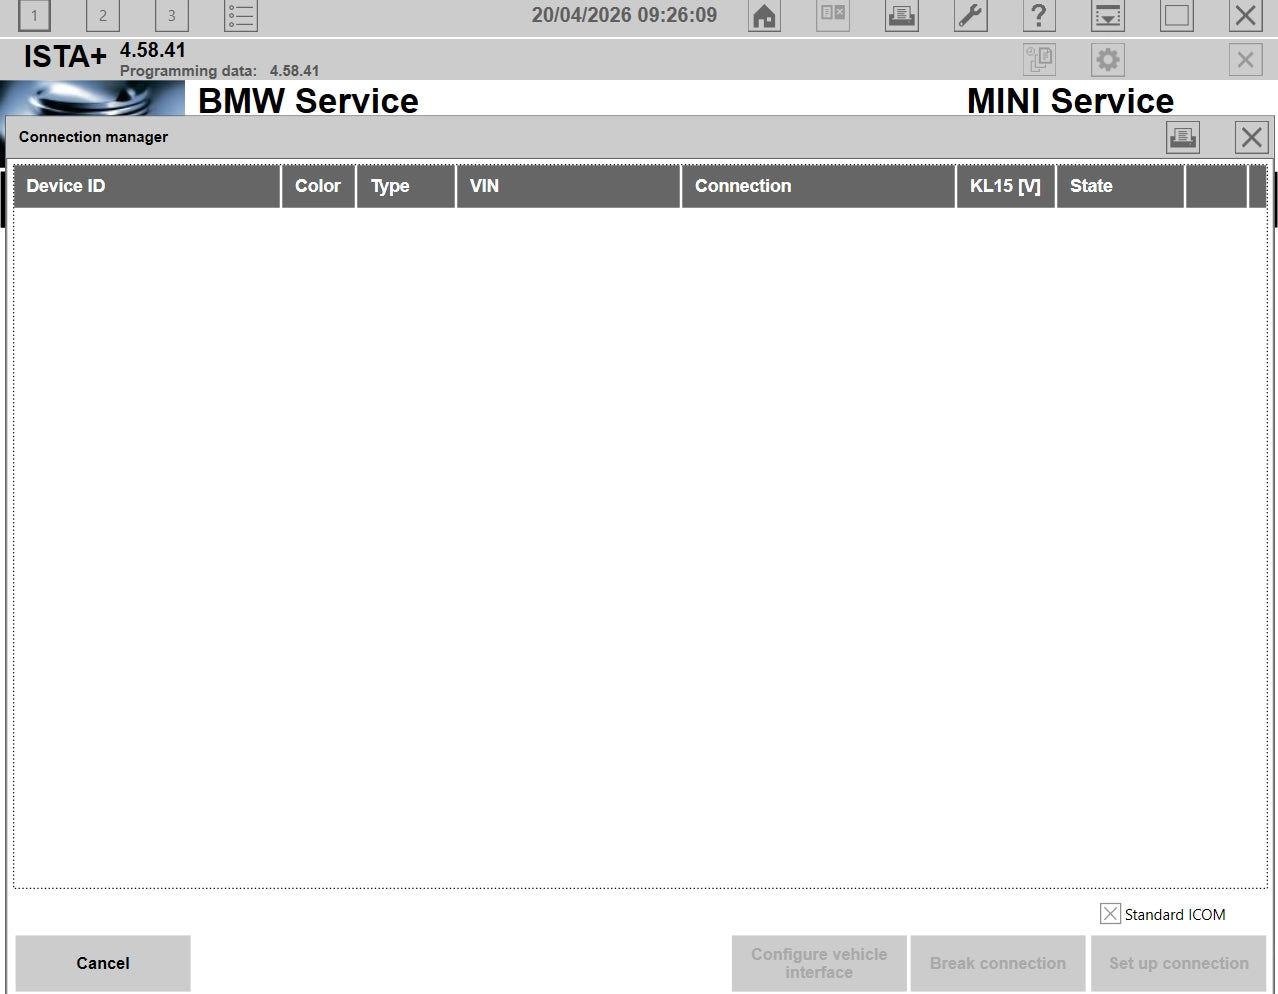Click the print icon in top toolbar
The image size is (1278, 994).
coord(902,16)
